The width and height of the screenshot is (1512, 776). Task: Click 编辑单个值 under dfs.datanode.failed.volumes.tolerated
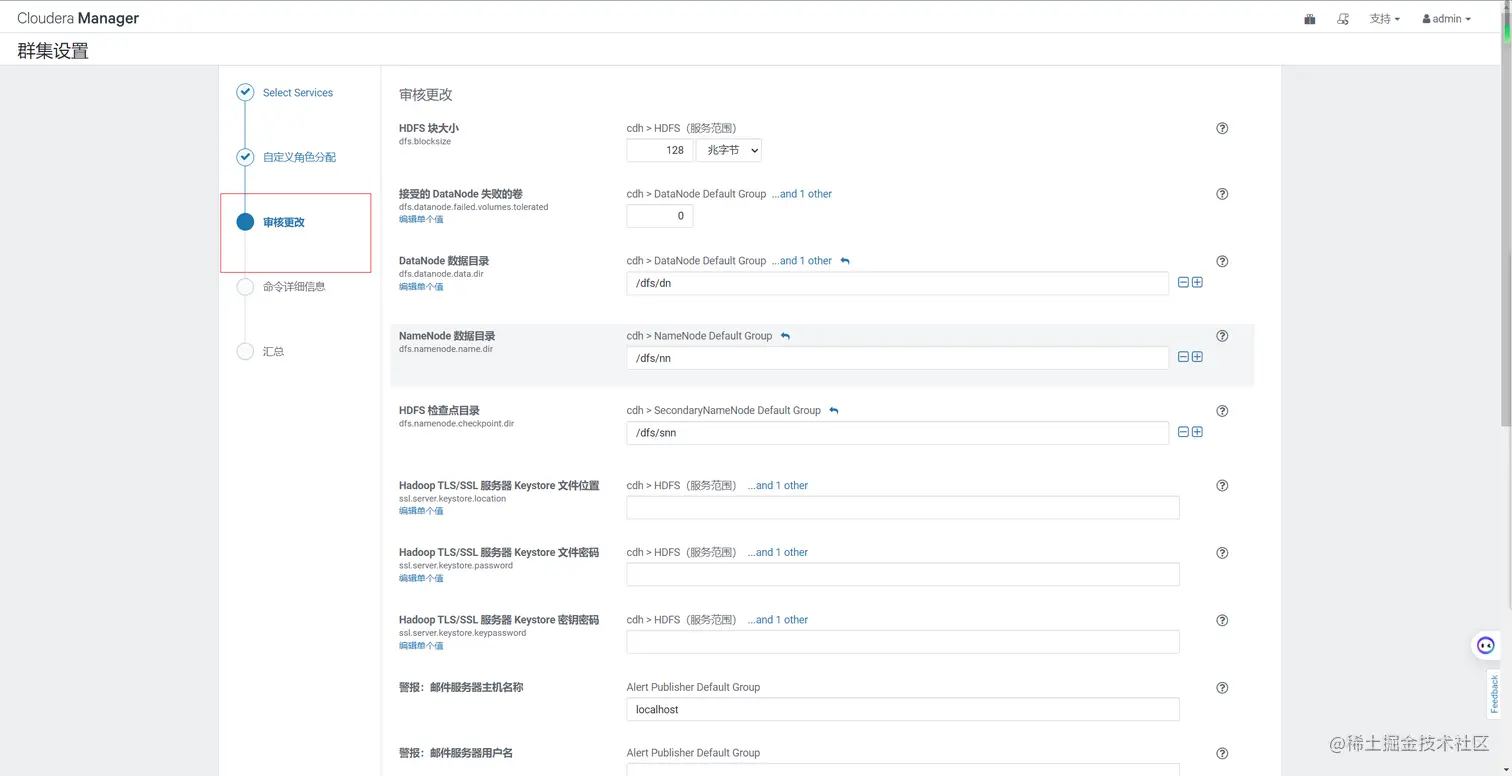click(x=421, y=219)
